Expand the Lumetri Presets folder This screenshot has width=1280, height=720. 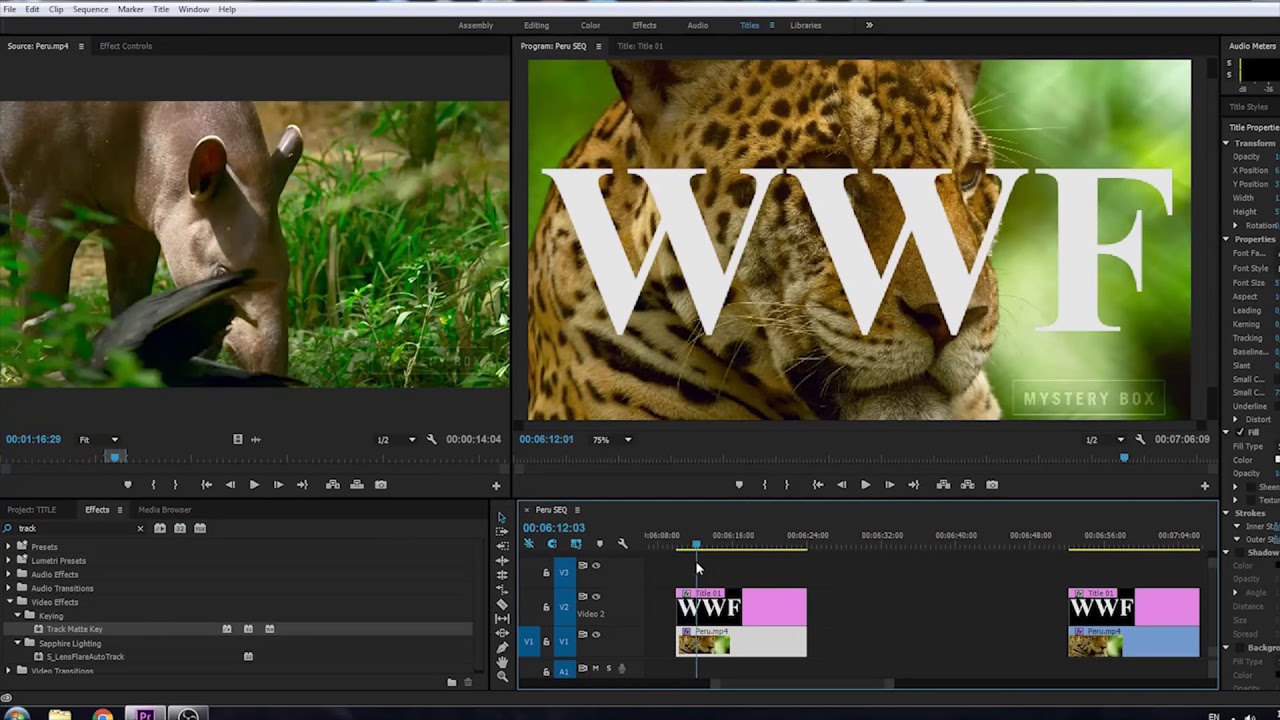coord(9,560)
